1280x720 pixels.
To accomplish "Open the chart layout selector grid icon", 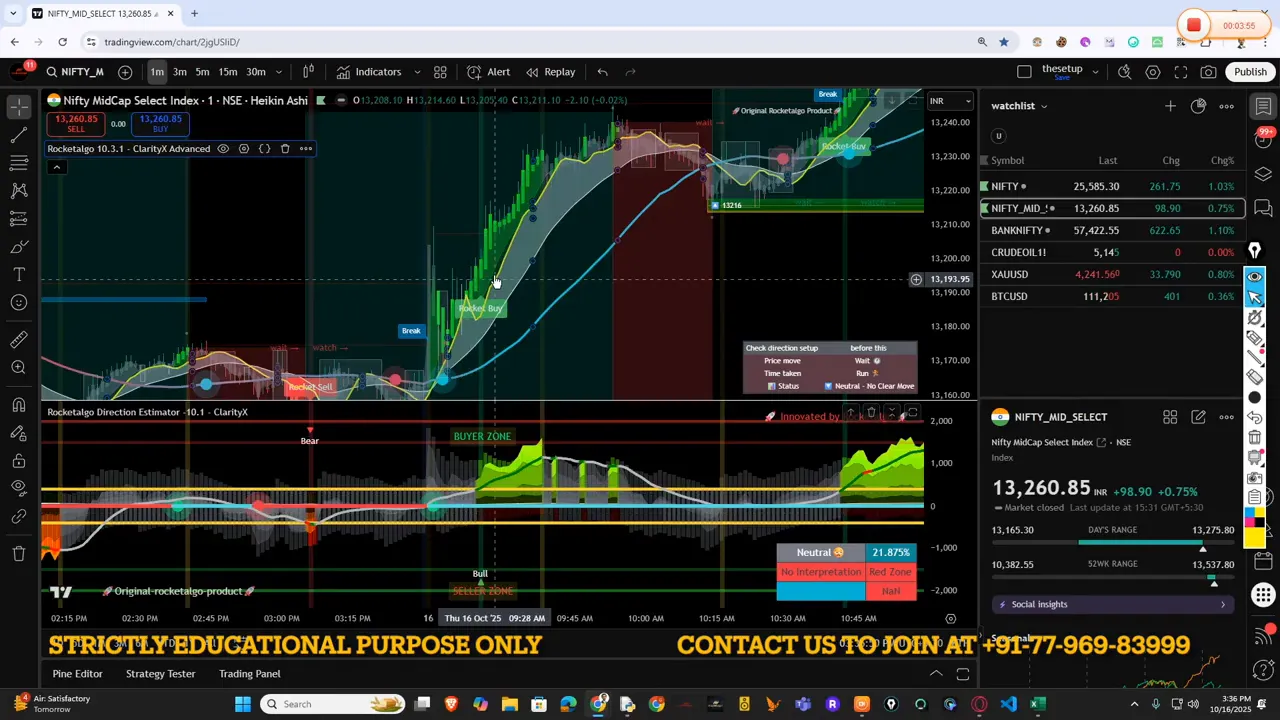I will [440, 71].
